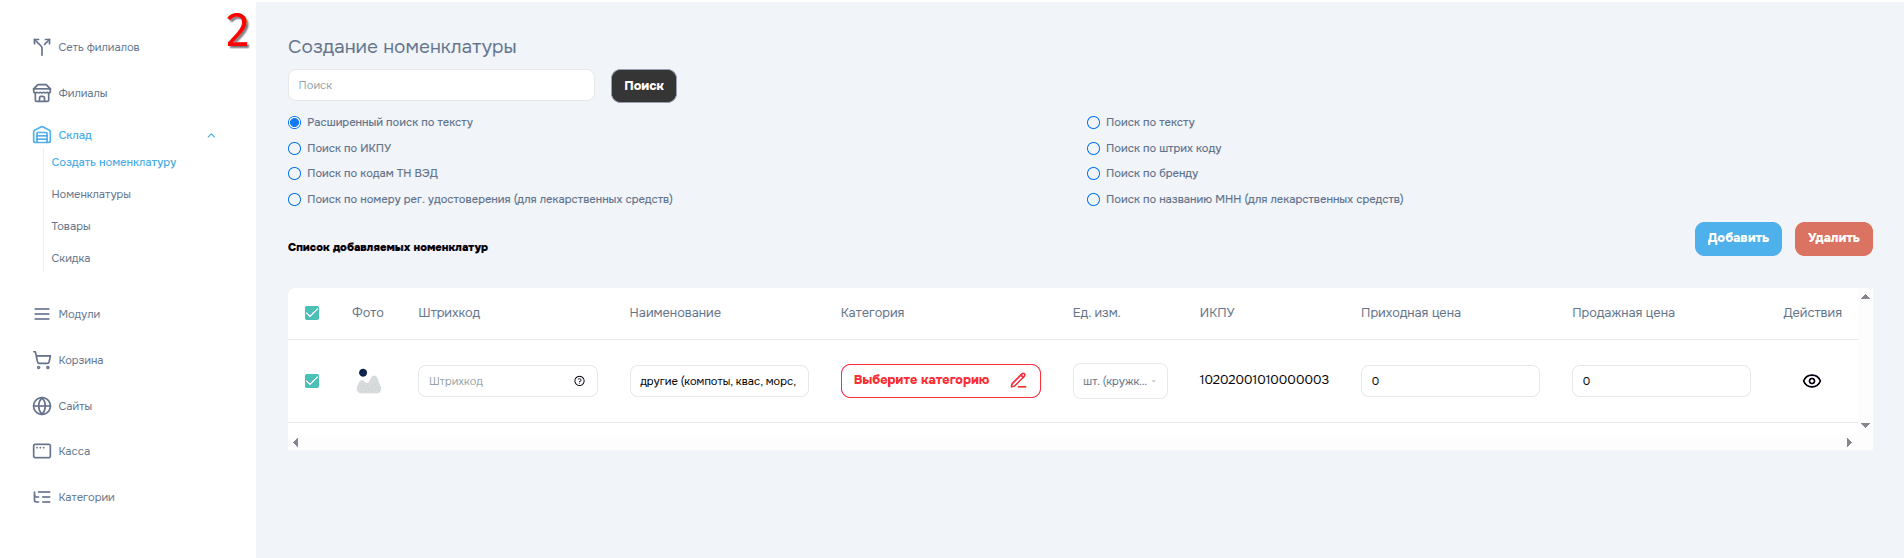Open the Товары submenu item

[71, 226]
